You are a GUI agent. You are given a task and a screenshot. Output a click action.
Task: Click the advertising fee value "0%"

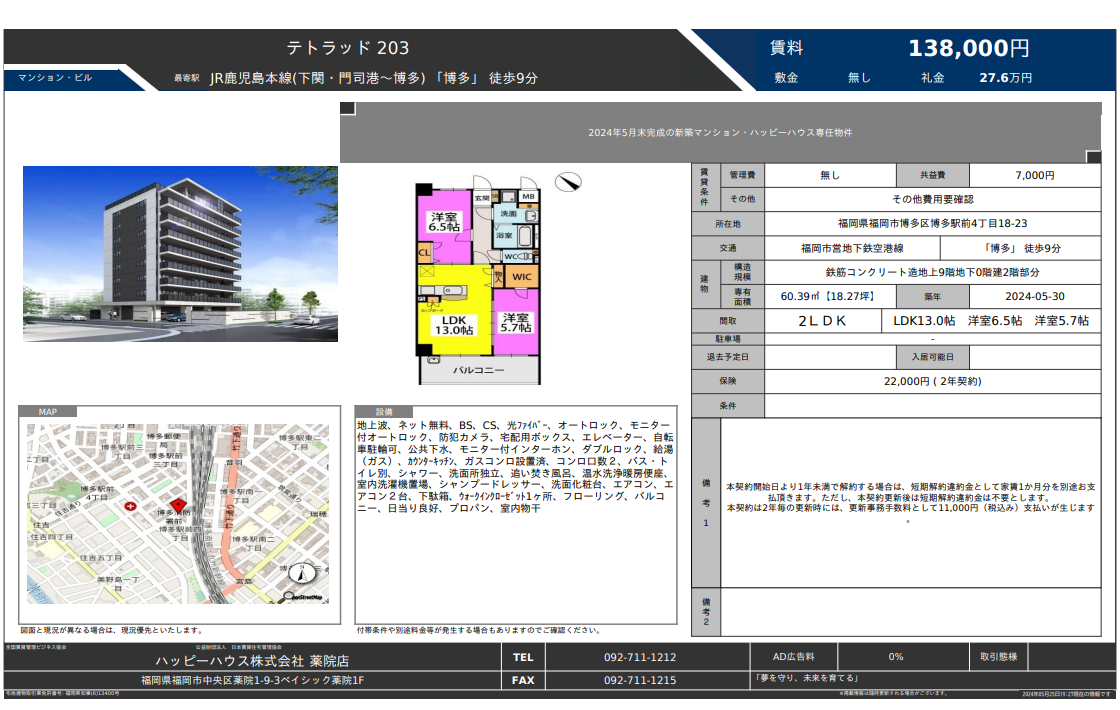point(896,656)
